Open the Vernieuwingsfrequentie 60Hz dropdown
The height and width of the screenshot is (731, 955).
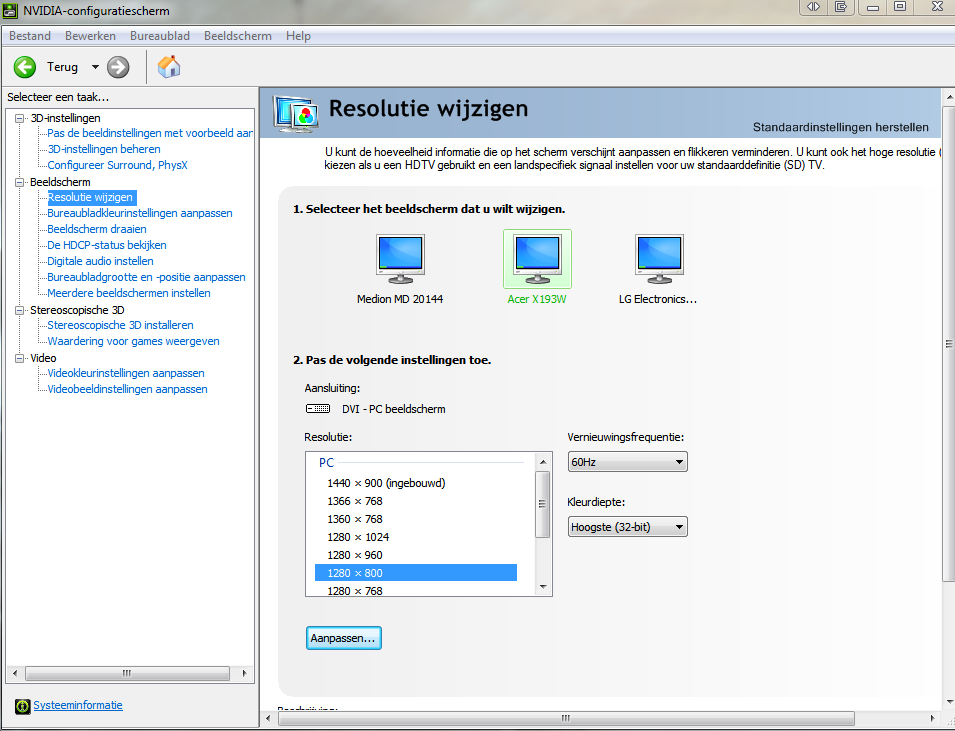coord(627,462)
